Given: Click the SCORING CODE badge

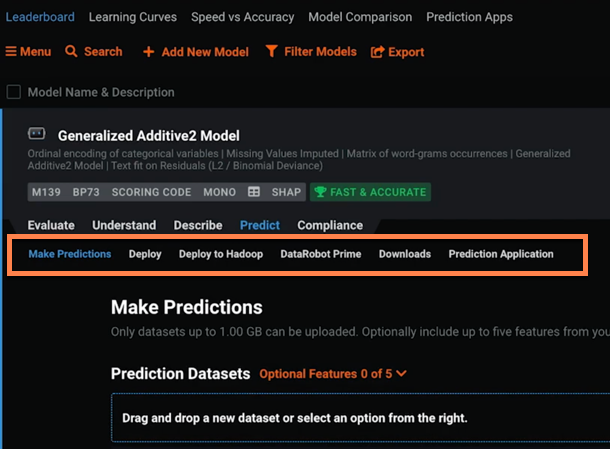Looking at the screenshot, I should [x=151, y=192].
